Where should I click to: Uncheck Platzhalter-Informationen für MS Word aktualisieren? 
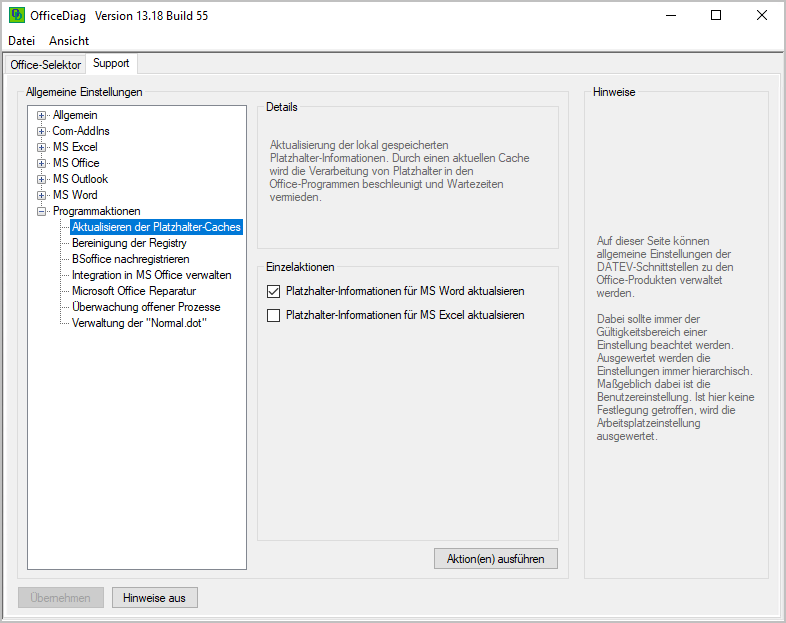click(273, 291)
